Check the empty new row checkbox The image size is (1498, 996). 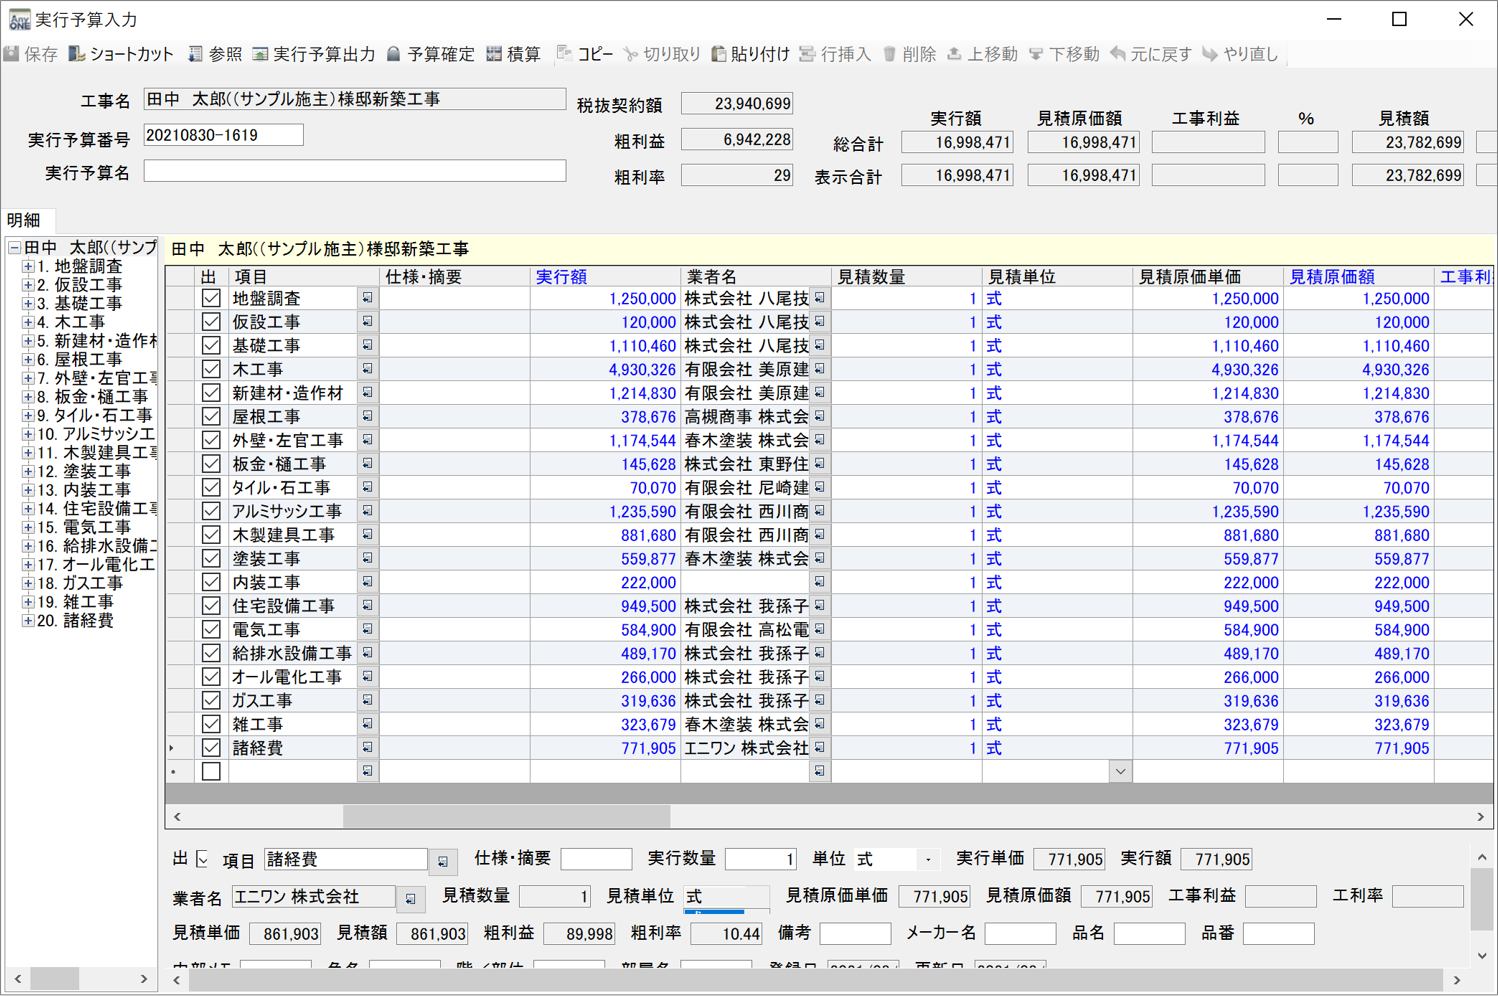pos(211,771)
